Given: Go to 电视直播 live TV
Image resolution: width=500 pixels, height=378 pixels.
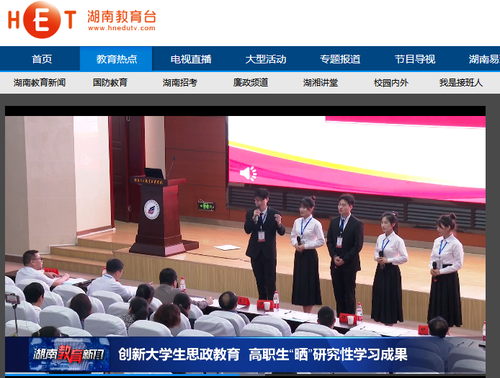Looking at the screenshot, I should click(x=191, y=59).
